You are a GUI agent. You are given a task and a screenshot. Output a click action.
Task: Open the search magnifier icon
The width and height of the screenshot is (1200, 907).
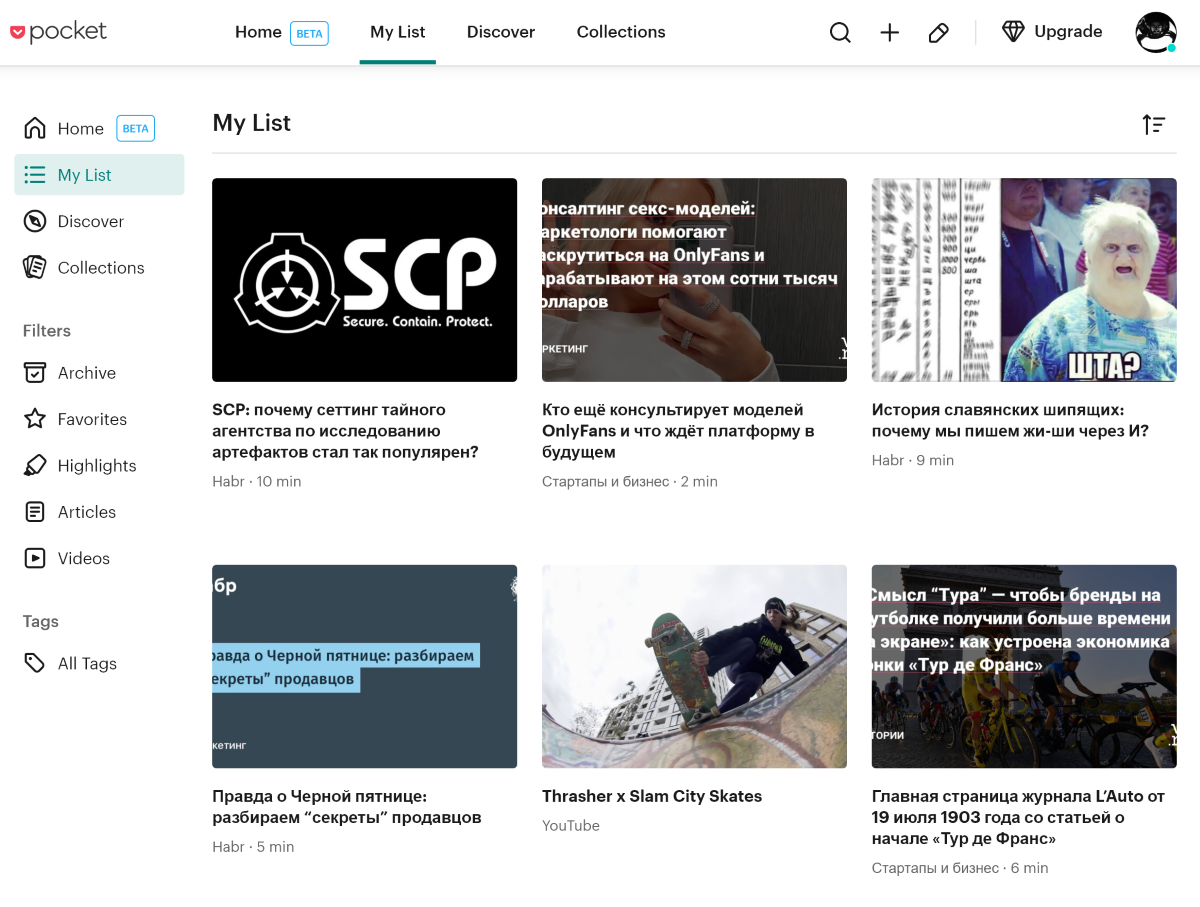click(x=840, y=33)
